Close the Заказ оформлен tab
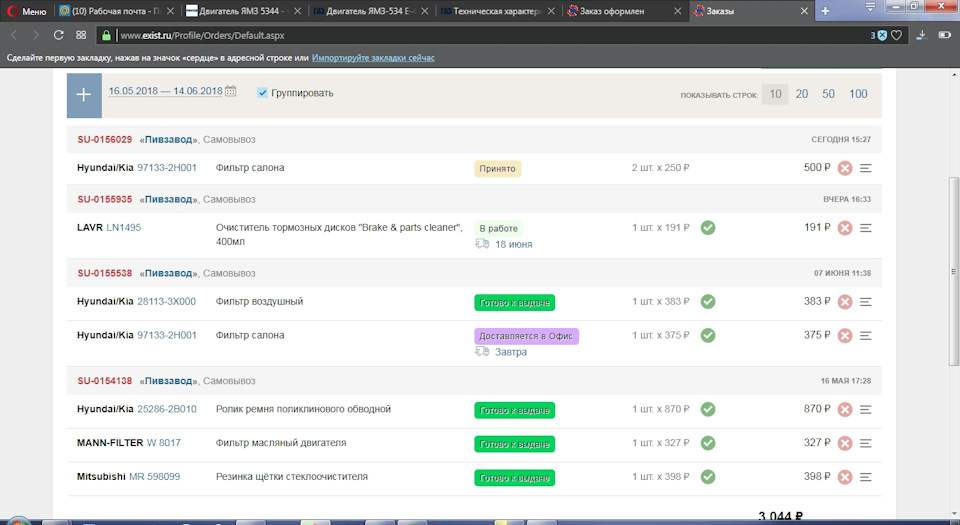 pyautogui.click(x=677, y=11)
